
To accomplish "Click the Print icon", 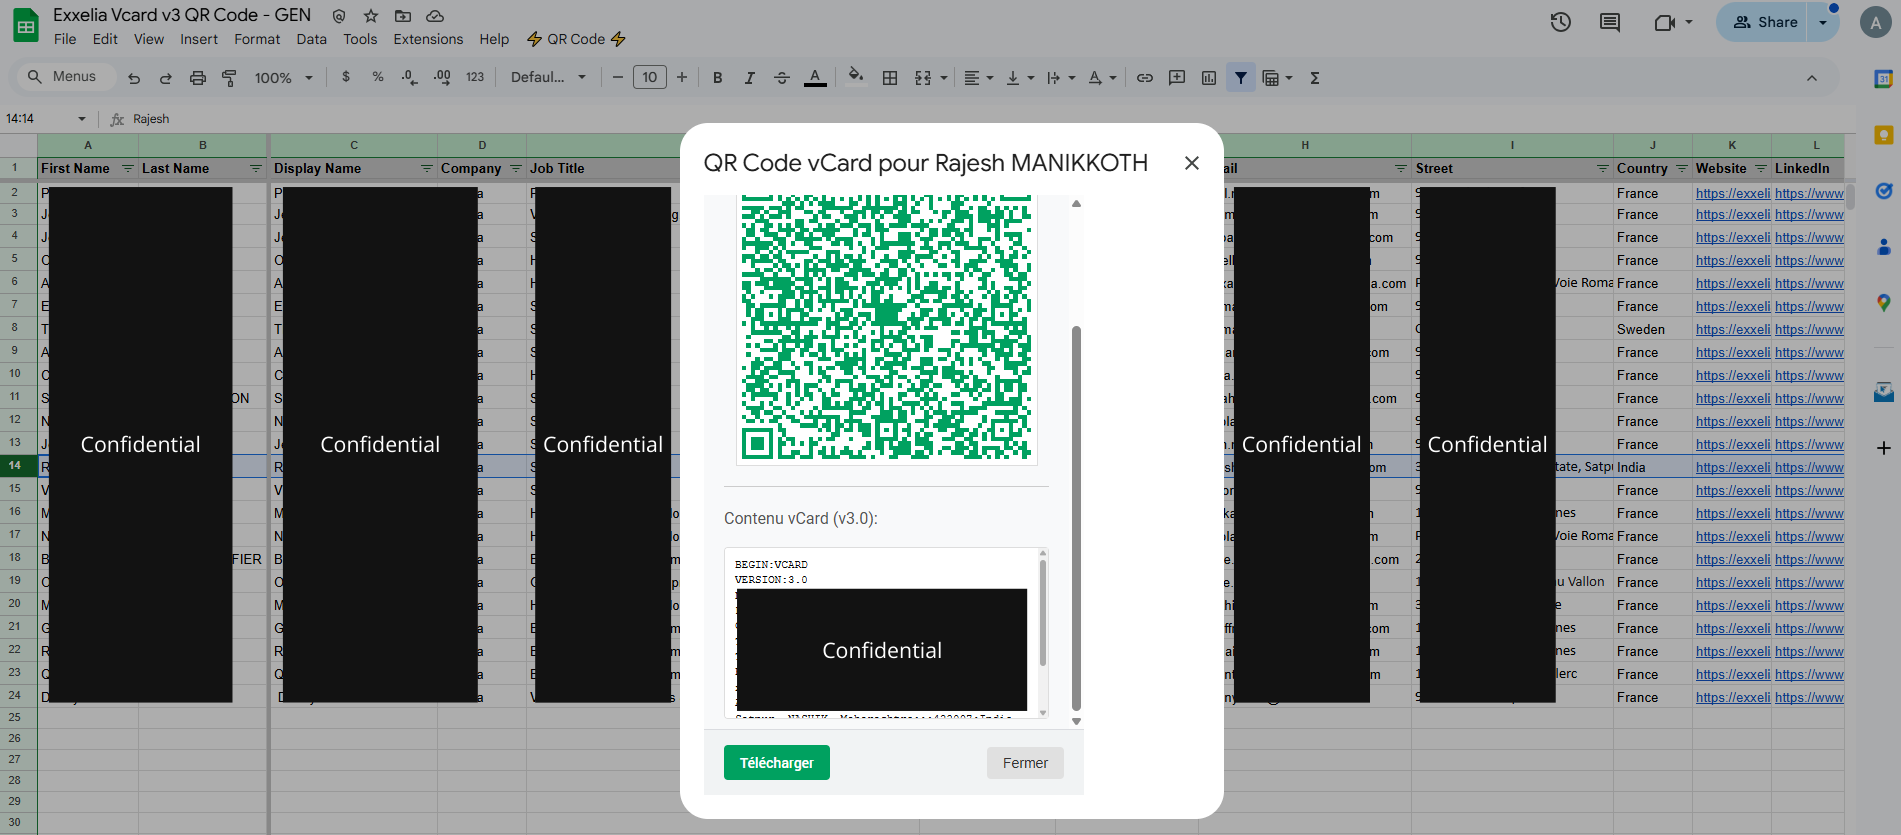I will point(198,78).
